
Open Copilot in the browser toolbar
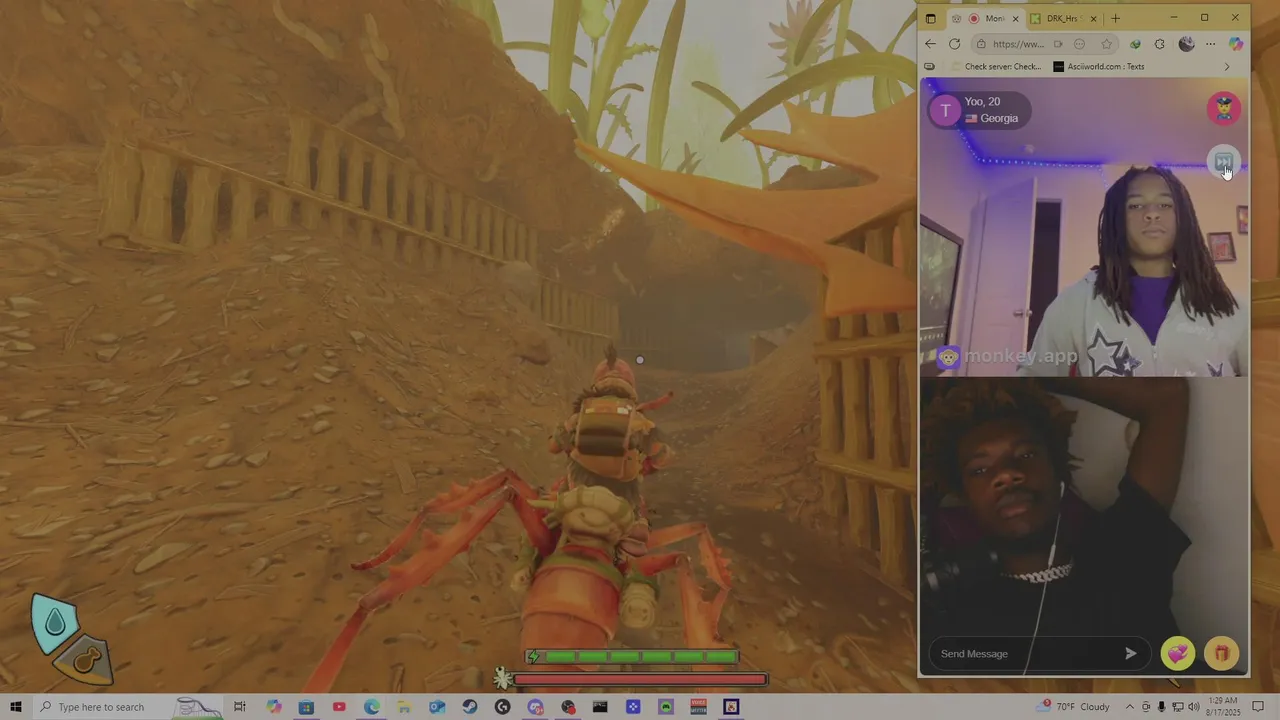[x=1236, y=44]
